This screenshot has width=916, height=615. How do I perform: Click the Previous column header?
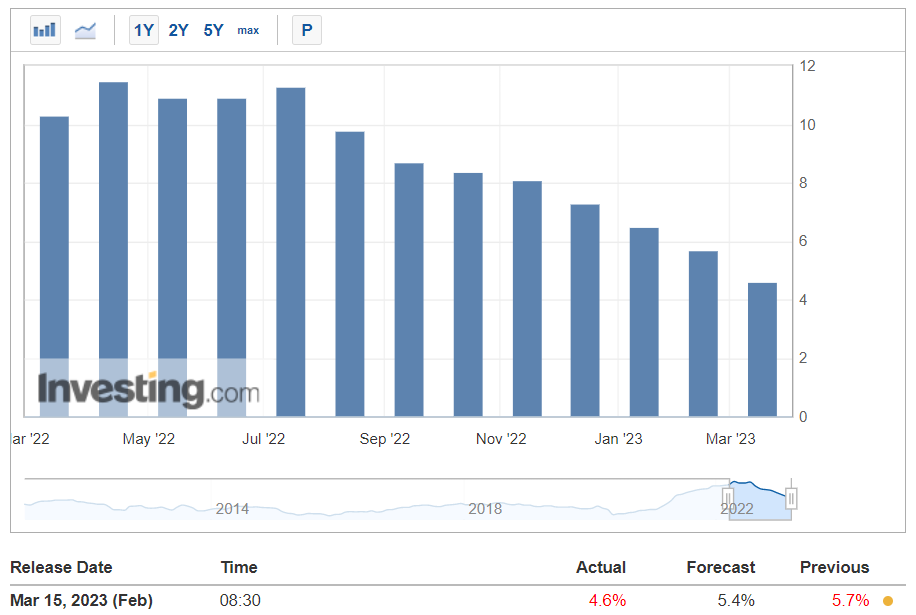point(834,567)
